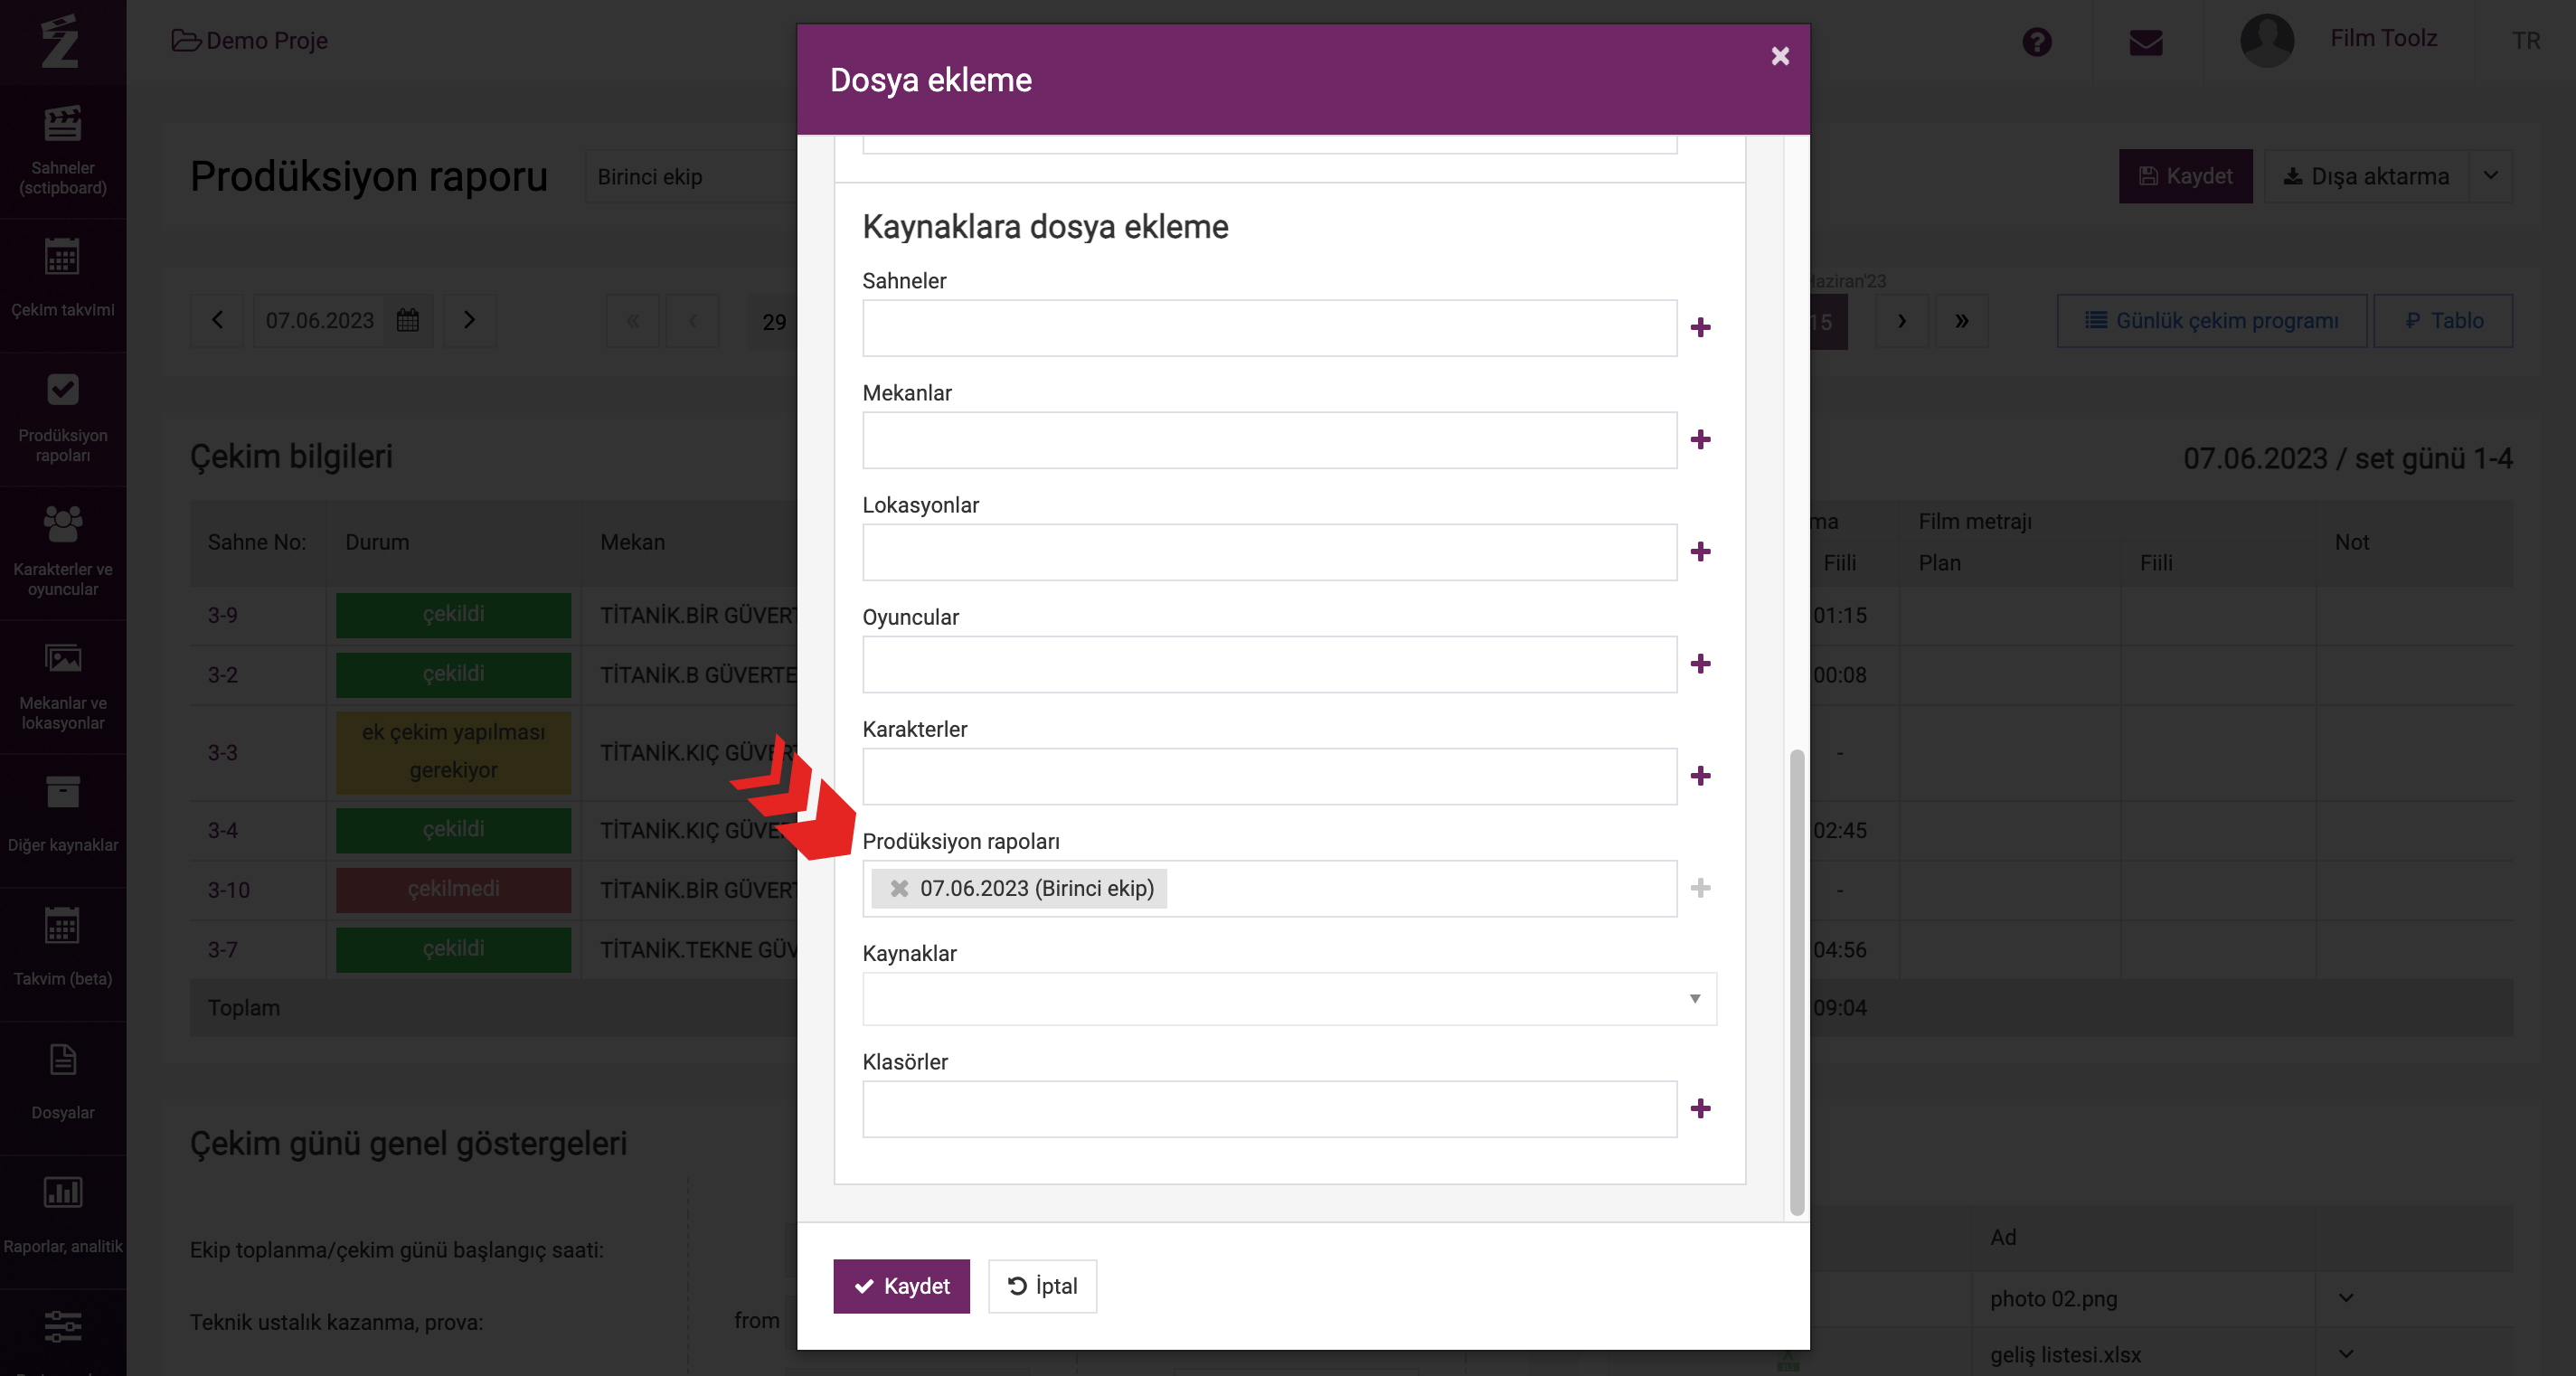The image size is (2576, 1376).
Task: Save the file with dialog Kaydet button
Action: (901, 1286)
